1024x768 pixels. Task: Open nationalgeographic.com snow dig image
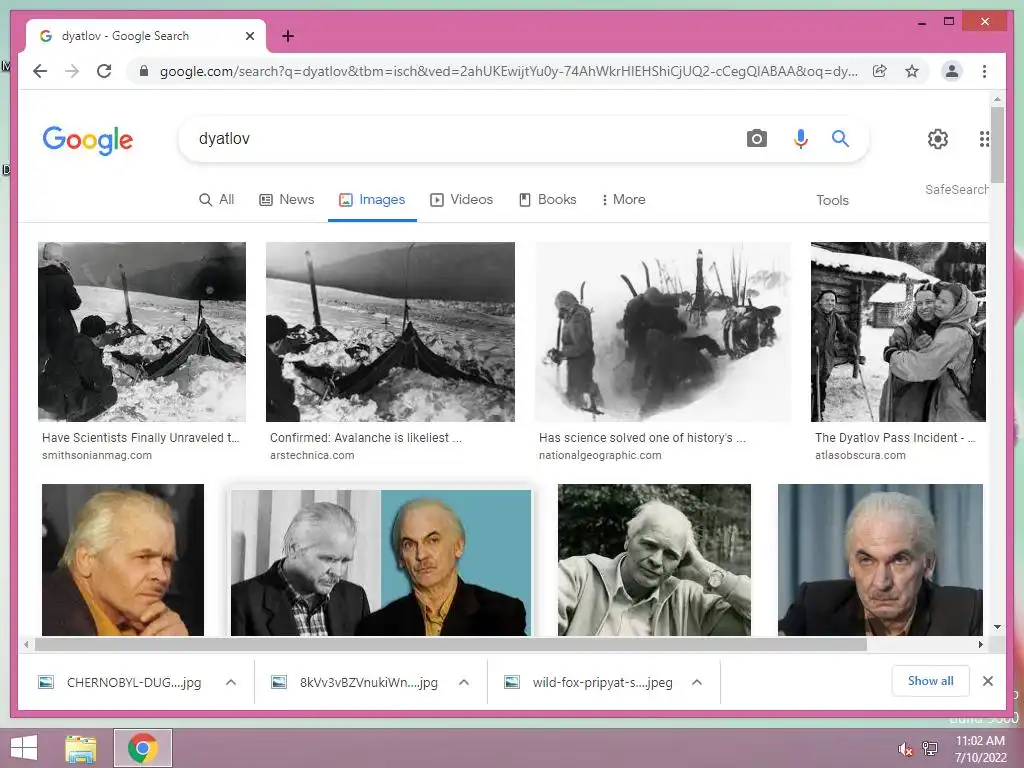point(663,332)
